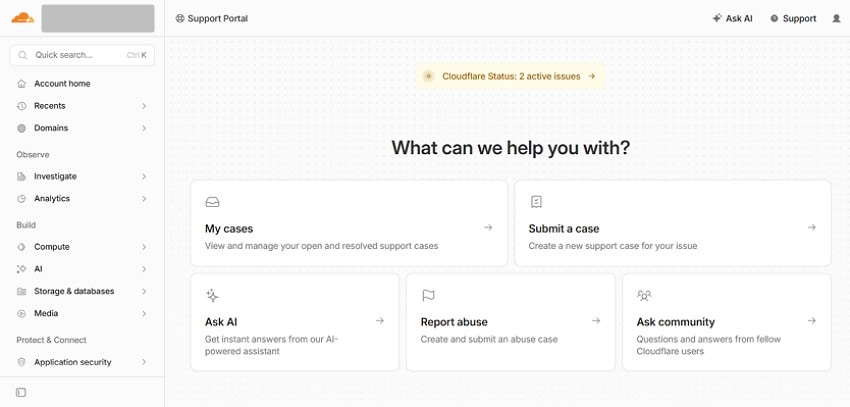
Task: Click the Application security shield icon
Action: click(x=22, y=362)
